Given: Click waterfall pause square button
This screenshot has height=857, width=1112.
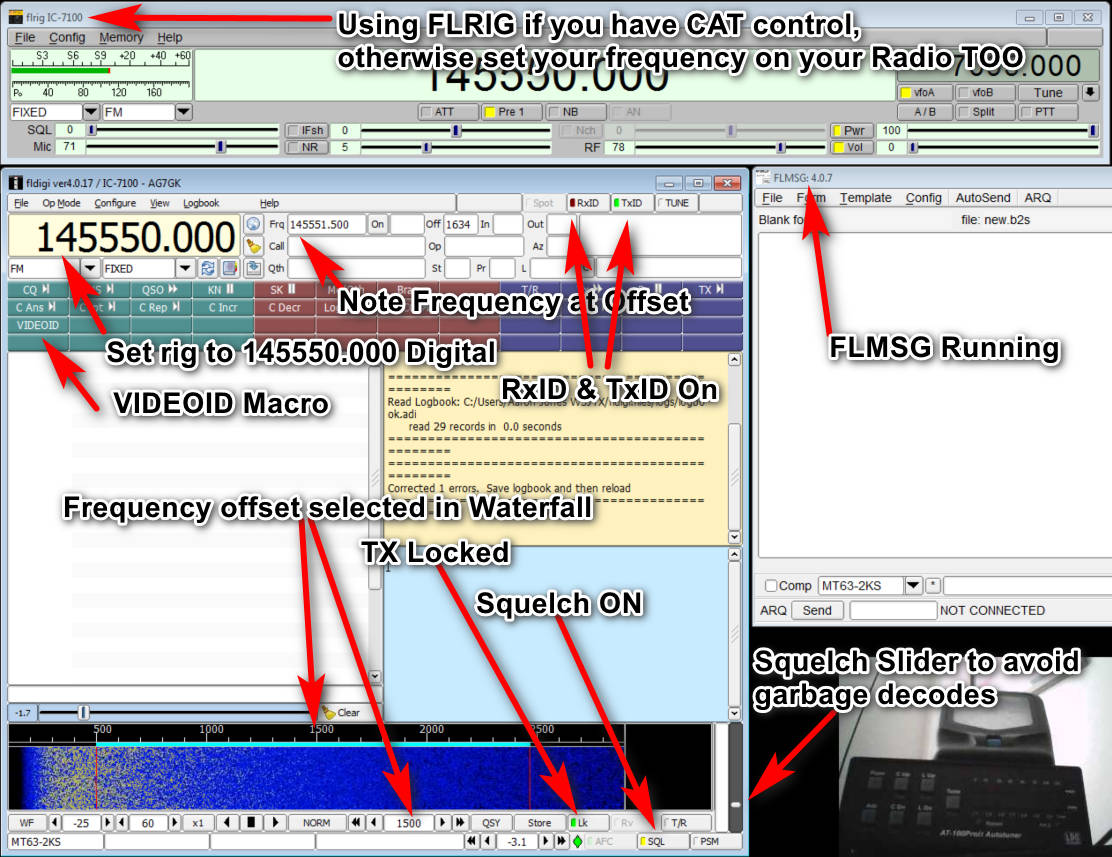Looking at the screenshot, I should [251, 823].
